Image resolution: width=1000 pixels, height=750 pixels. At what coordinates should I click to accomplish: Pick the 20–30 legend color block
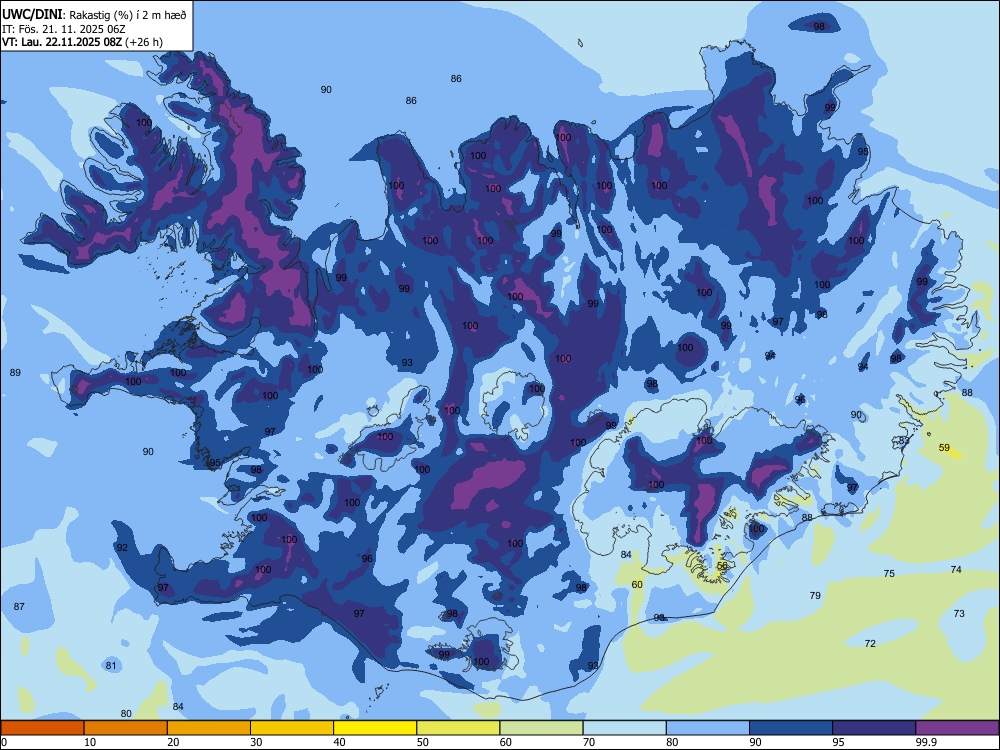click(209, 728)
